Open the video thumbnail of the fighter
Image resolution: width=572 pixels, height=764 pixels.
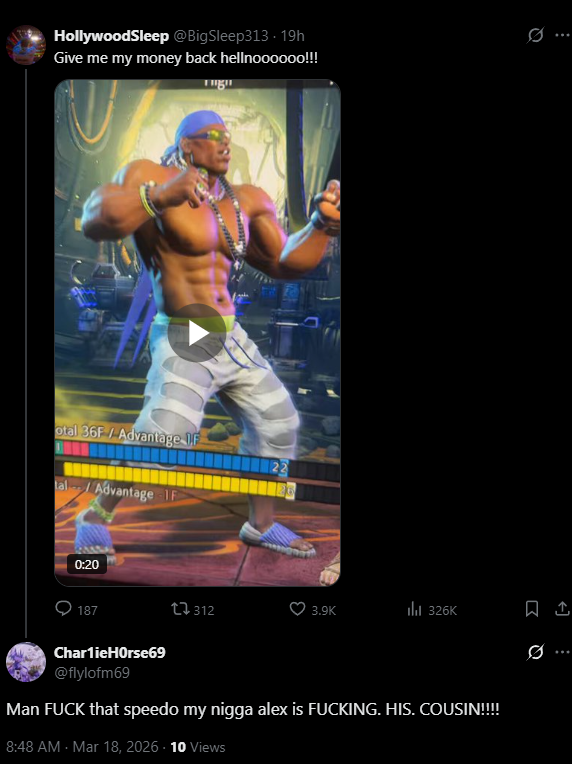tap(197, 333)
